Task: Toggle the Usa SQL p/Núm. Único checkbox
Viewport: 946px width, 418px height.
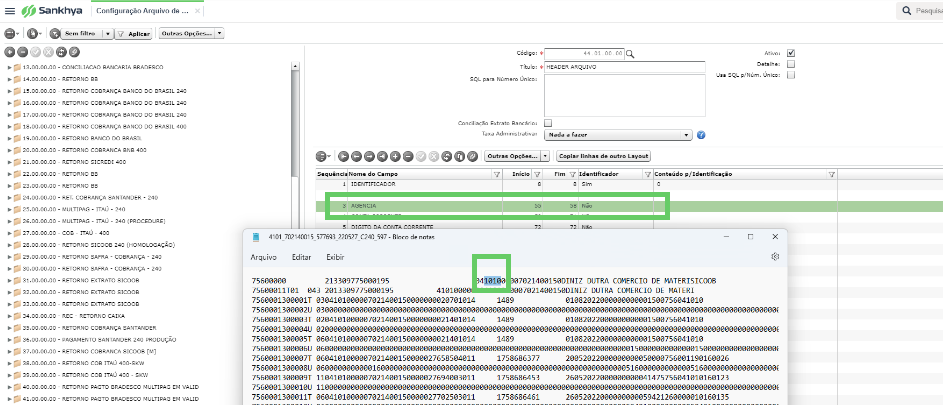Action: click(791, 75)
